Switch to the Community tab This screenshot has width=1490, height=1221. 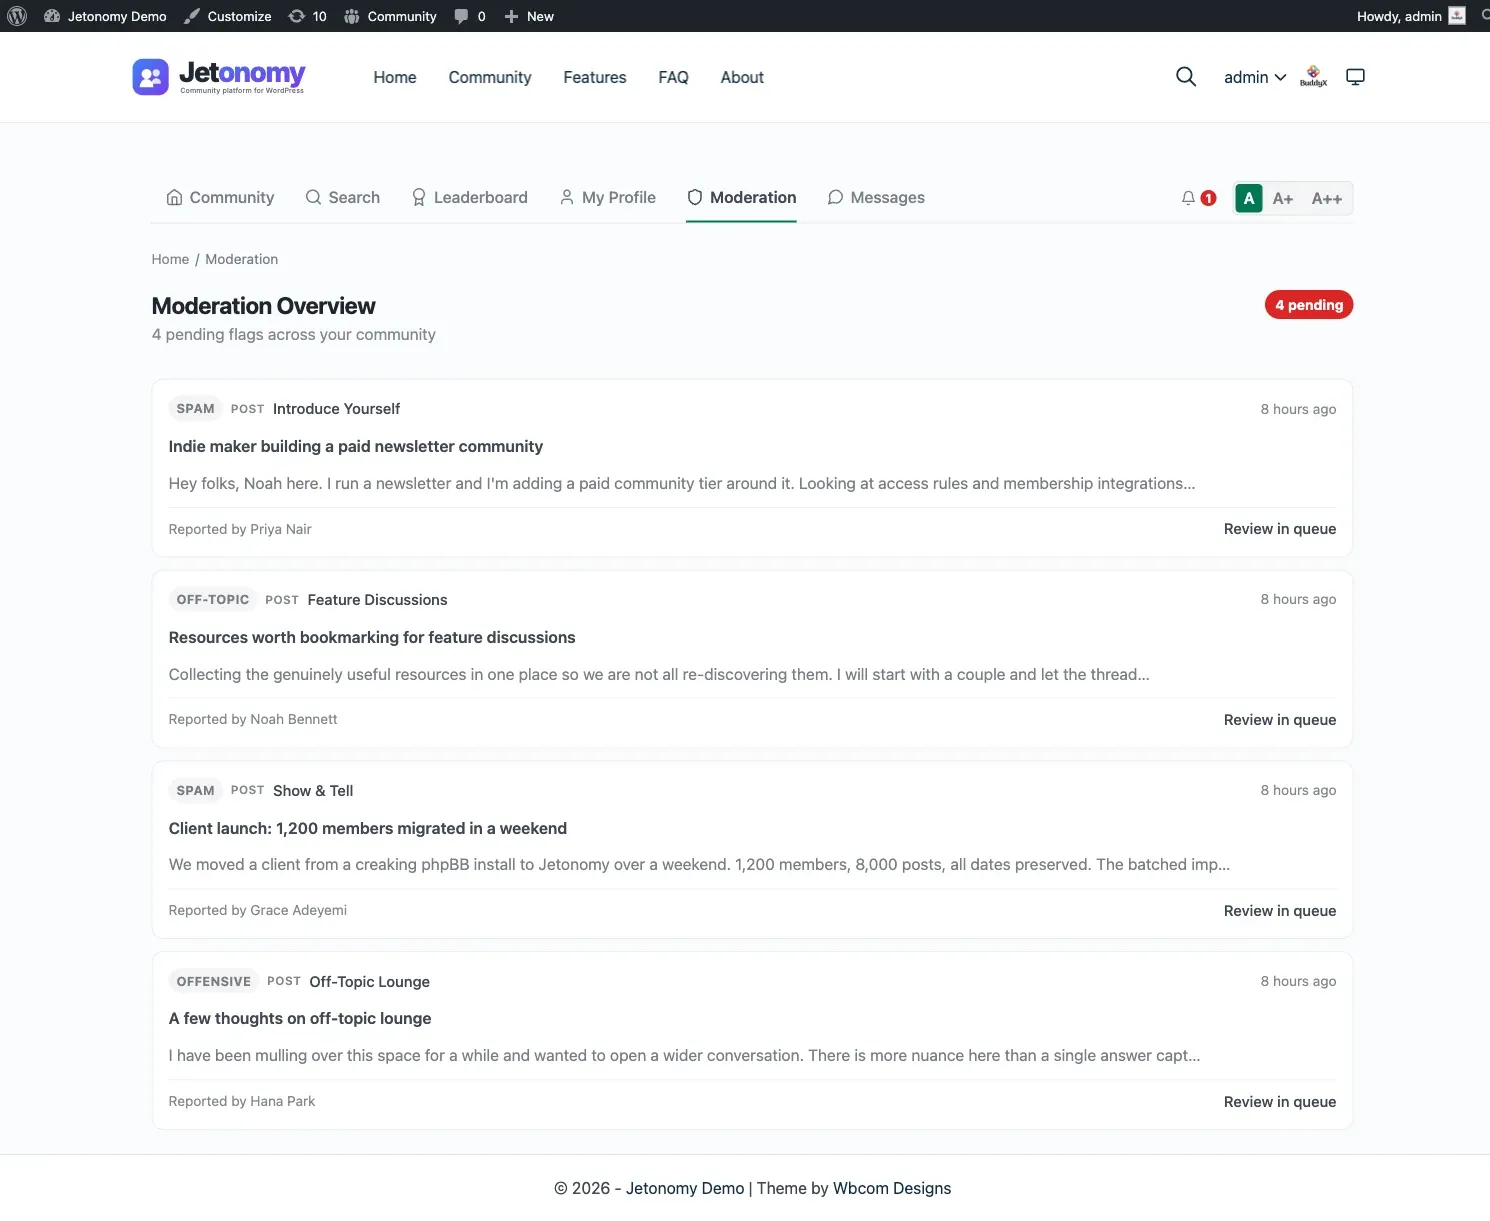(220, 198)
